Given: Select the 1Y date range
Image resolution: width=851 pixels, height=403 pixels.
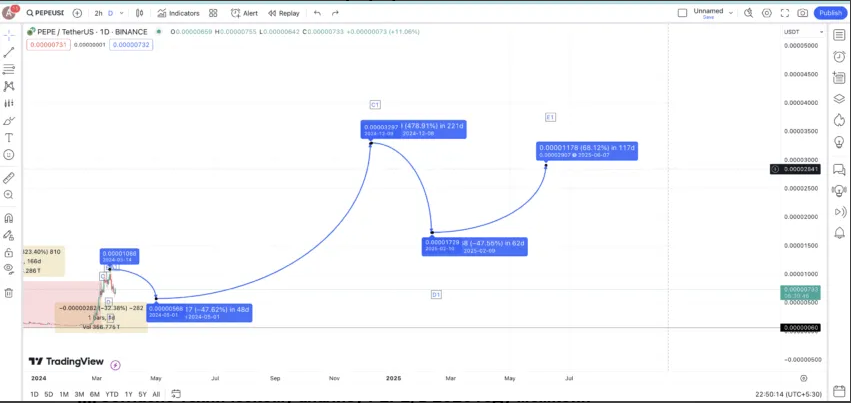Looking at the screenshot, I should coord(129,394).
